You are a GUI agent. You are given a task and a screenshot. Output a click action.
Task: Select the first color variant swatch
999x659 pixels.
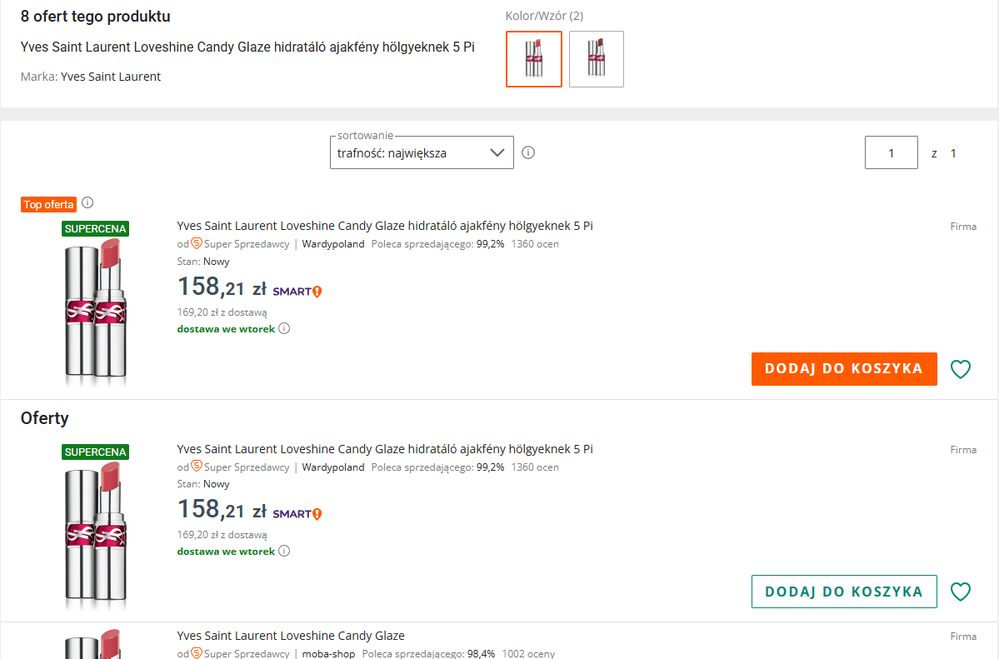pos(534,59)
